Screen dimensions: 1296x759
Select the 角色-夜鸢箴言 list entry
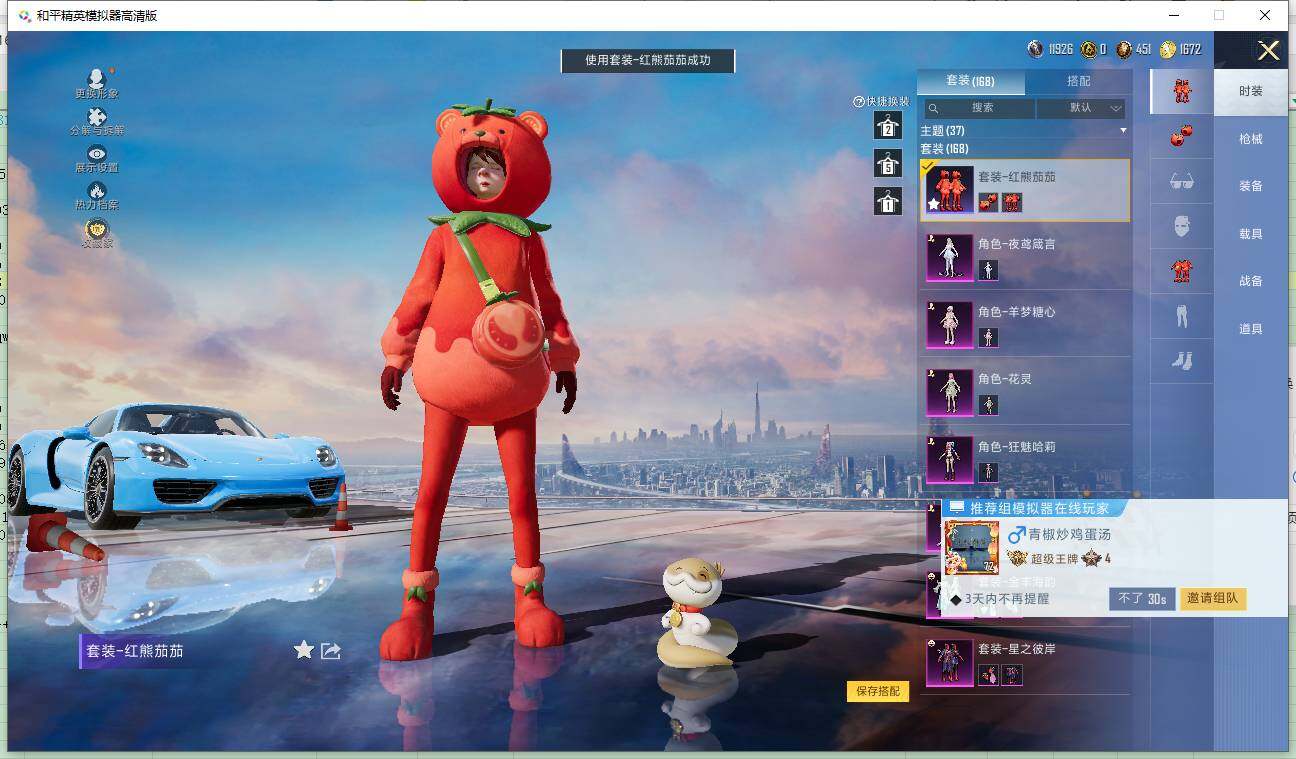click(1025, 258)
